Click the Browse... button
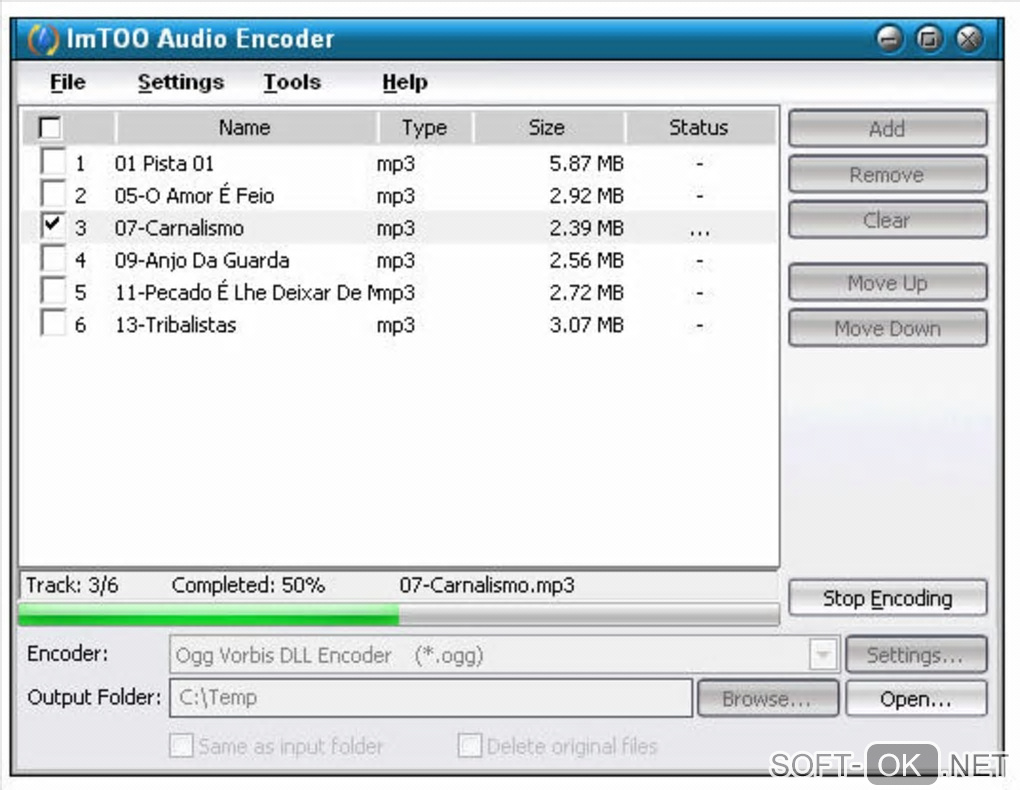 coord(768,699)
